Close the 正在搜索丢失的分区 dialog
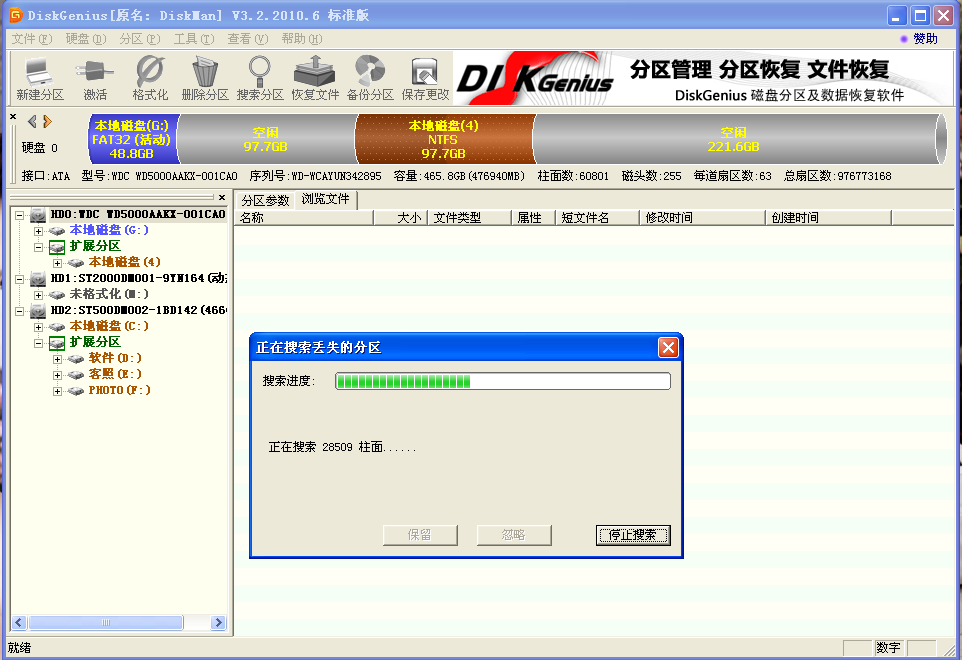Viewport: 962px width, 660px height. pos(668,348)
